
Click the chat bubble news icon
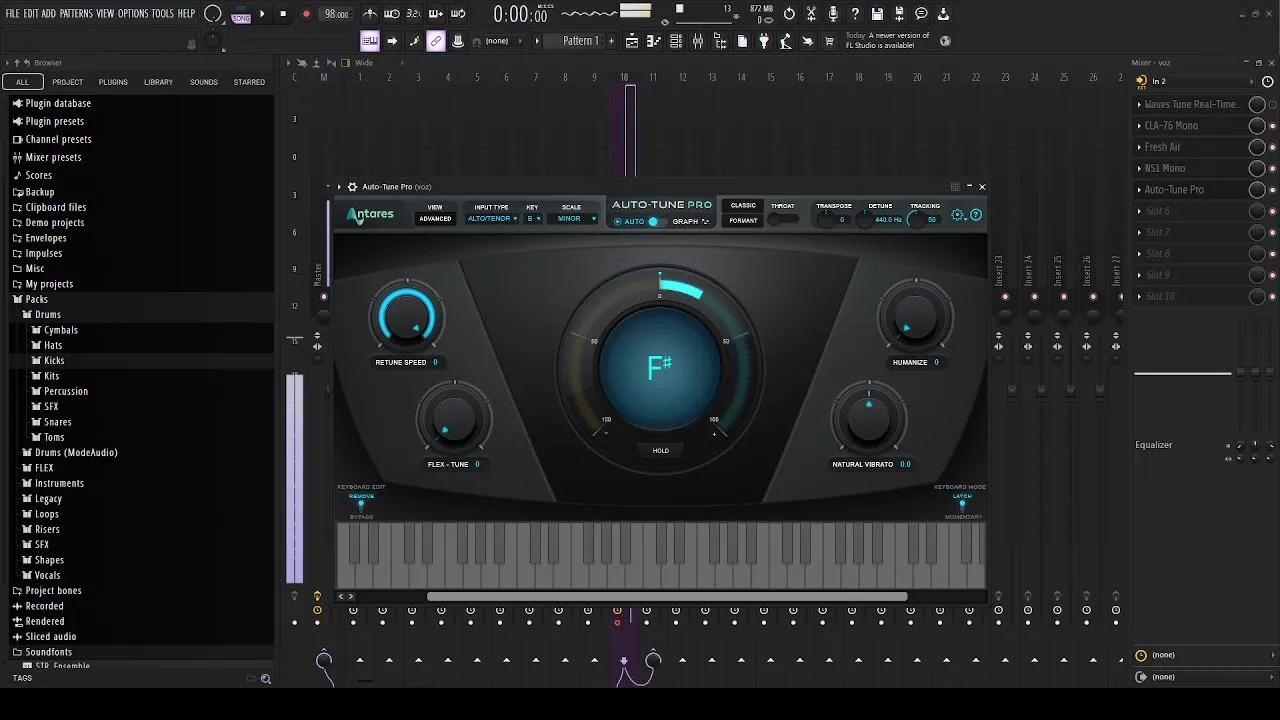point(921,14)
